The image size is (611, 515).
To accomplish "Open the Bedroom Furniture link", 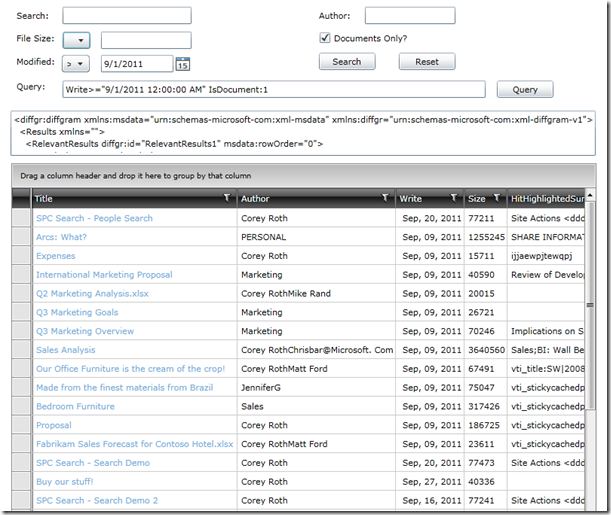I will [x=75, y=406].
